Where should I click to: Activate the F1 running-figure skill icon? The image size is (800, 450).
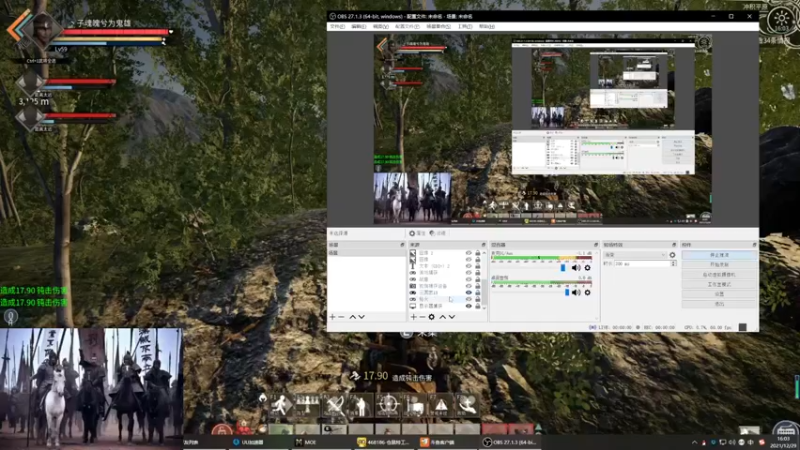coord(281,406)
